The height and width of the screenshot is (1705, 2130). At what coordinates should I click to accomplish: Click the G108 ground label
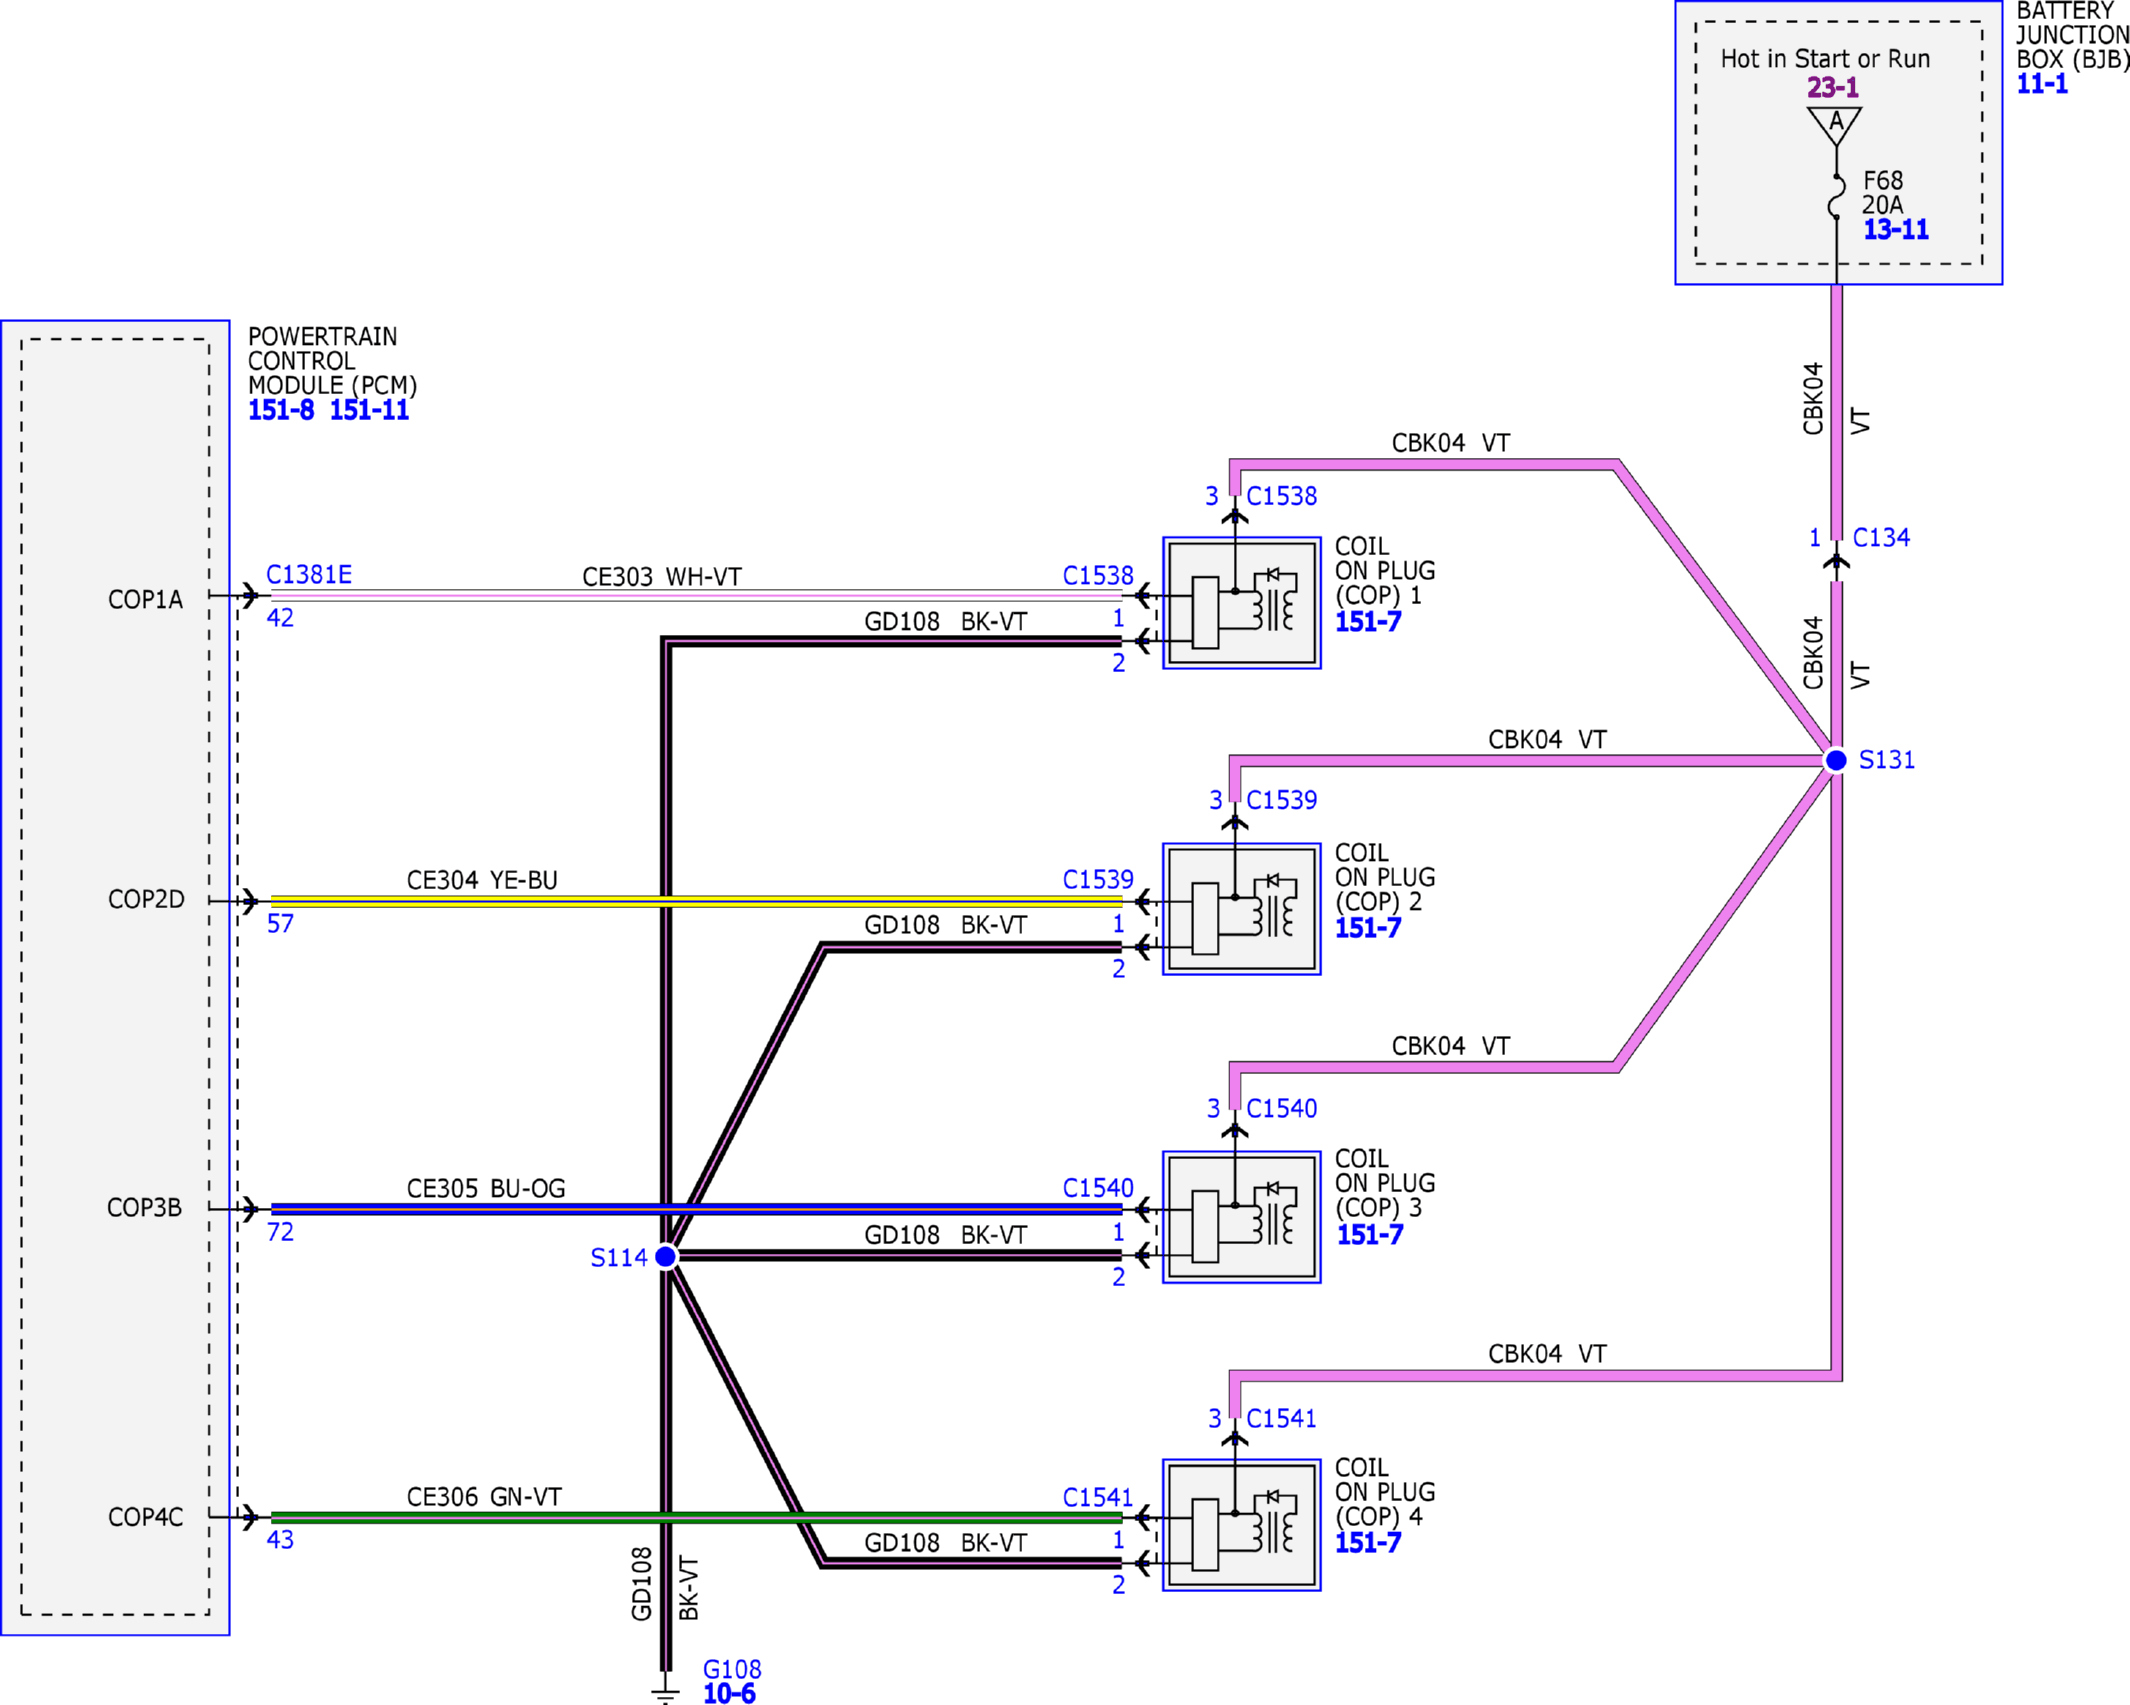pos(732,1670)
